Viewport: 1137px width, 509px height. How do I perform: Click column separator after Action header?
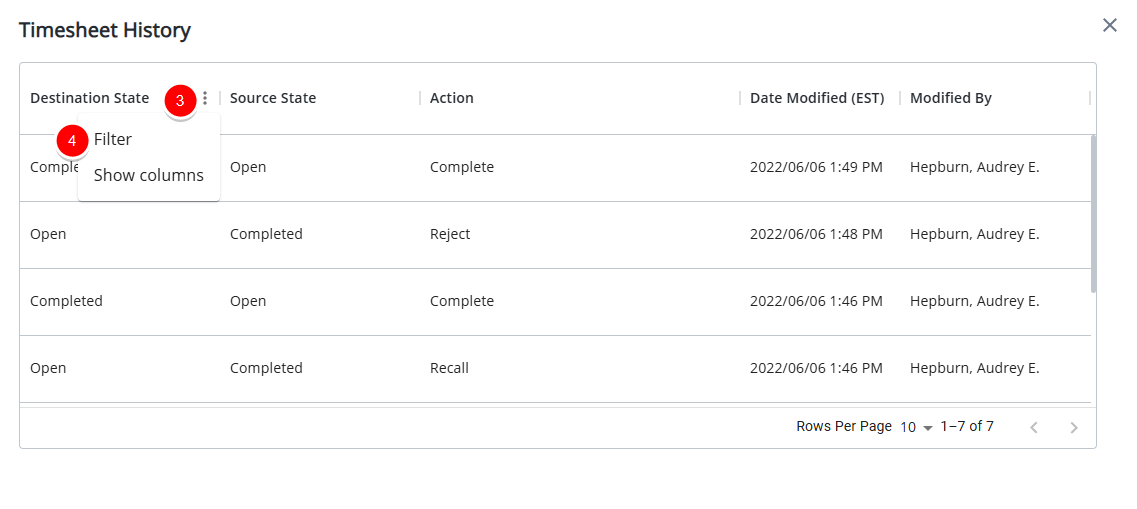tap(740, 98)
